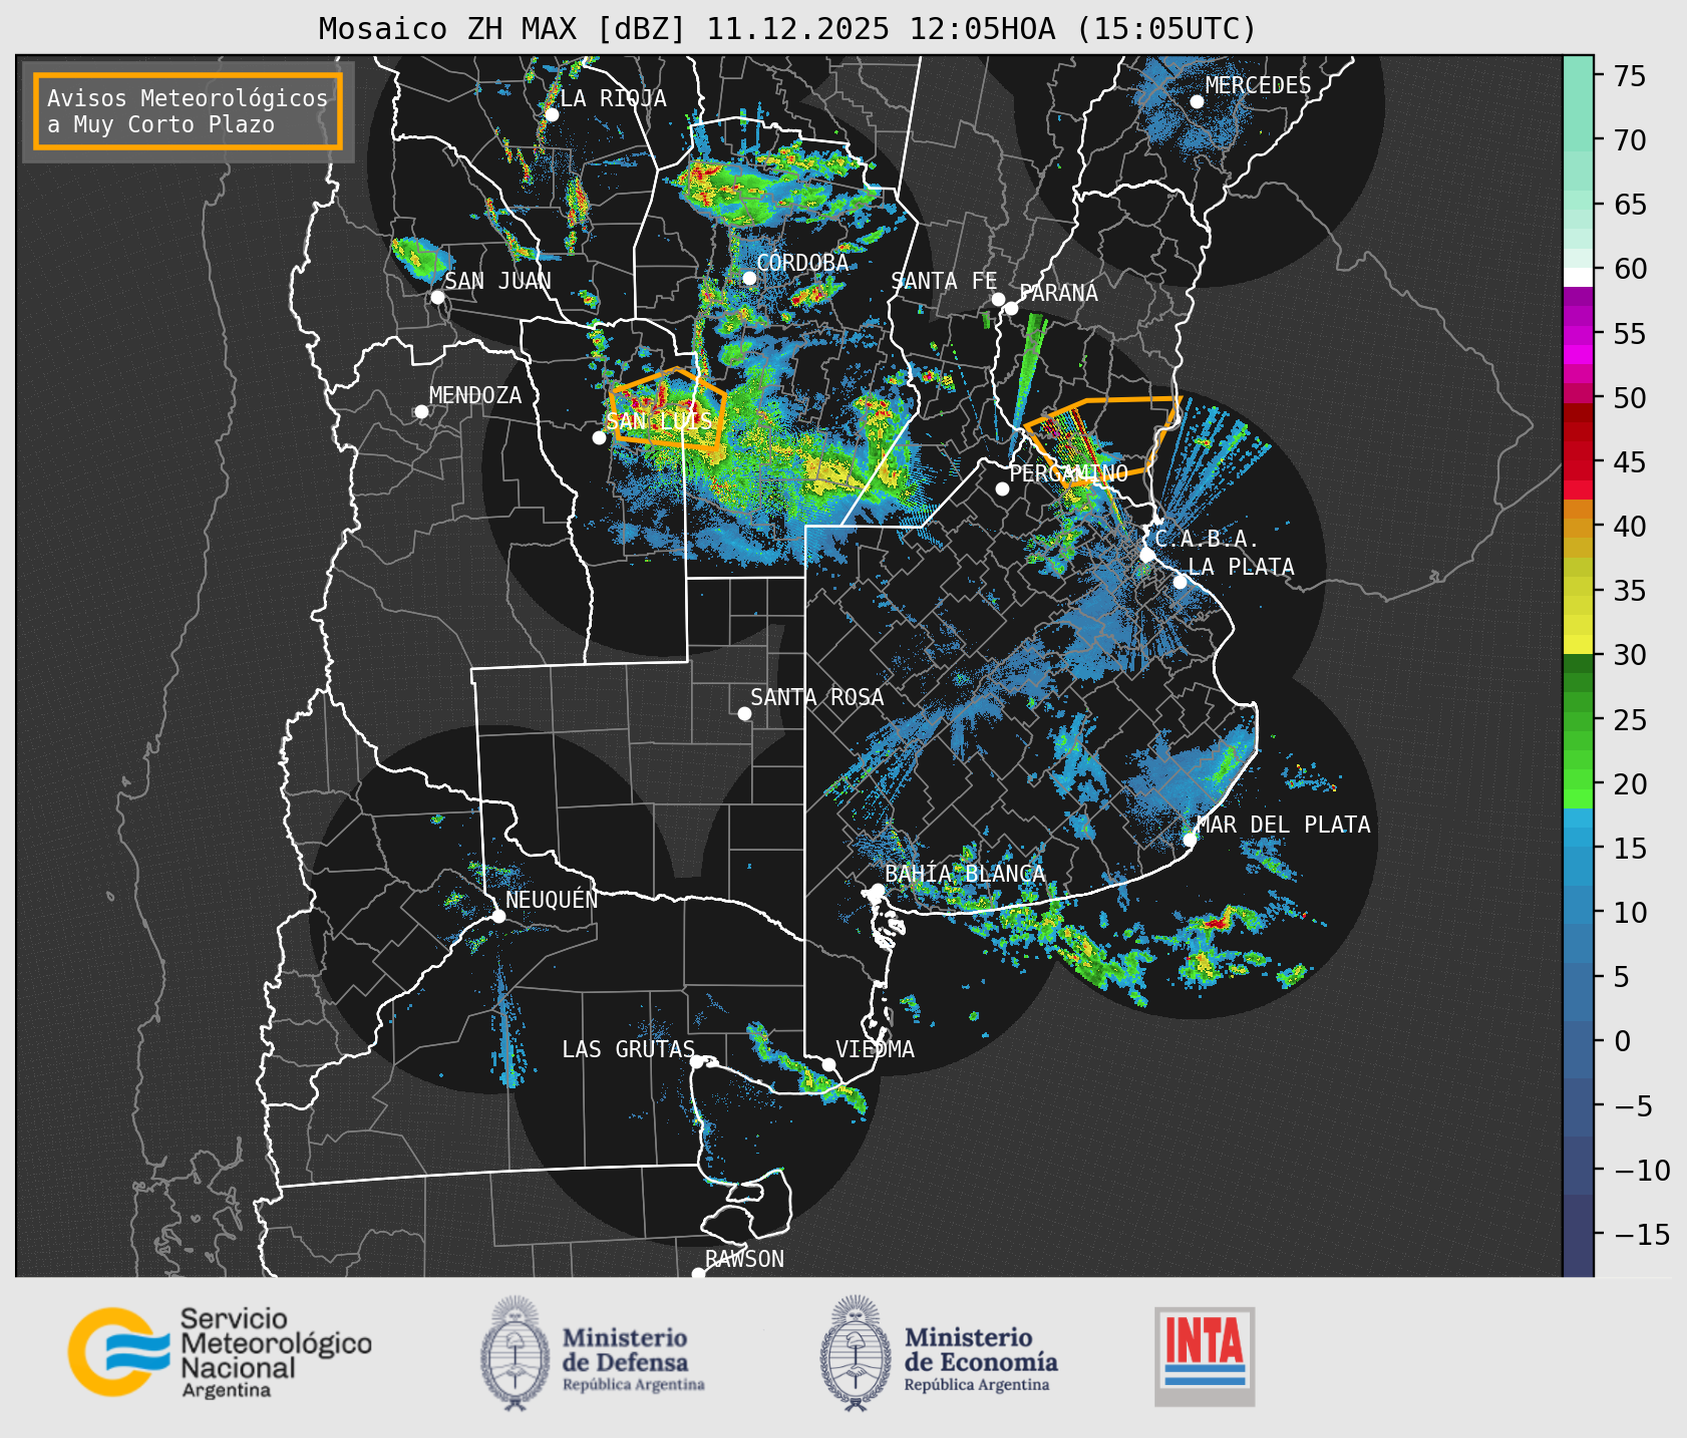Click the PARANA city label
Image resolution: width=1687 pixels, height=1438 pixels.
click(1058, 293)
